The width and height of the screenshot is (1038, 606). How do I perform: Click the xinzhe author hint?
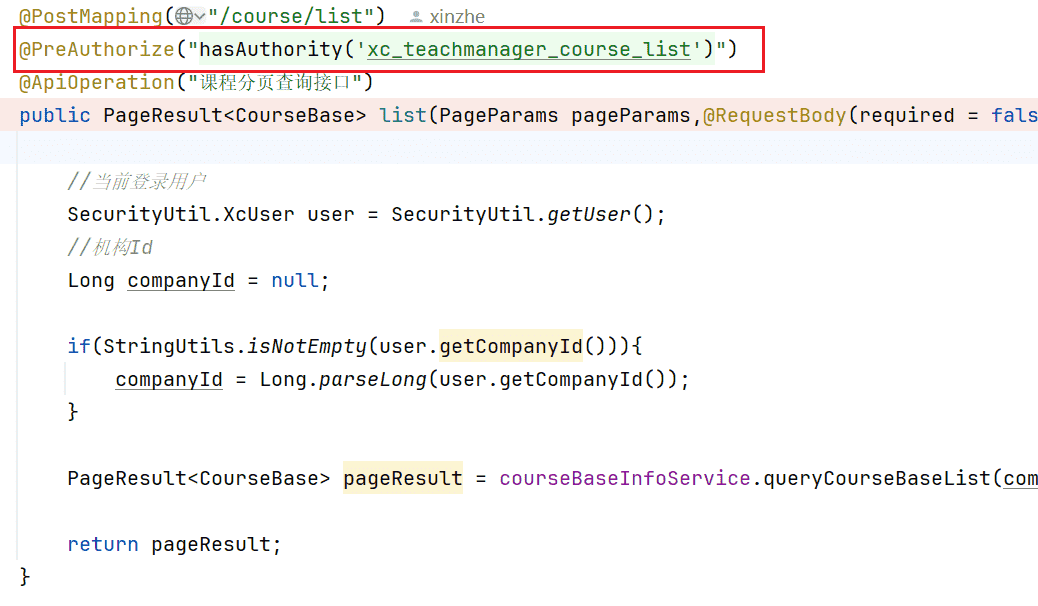click(x=460, y=17)
